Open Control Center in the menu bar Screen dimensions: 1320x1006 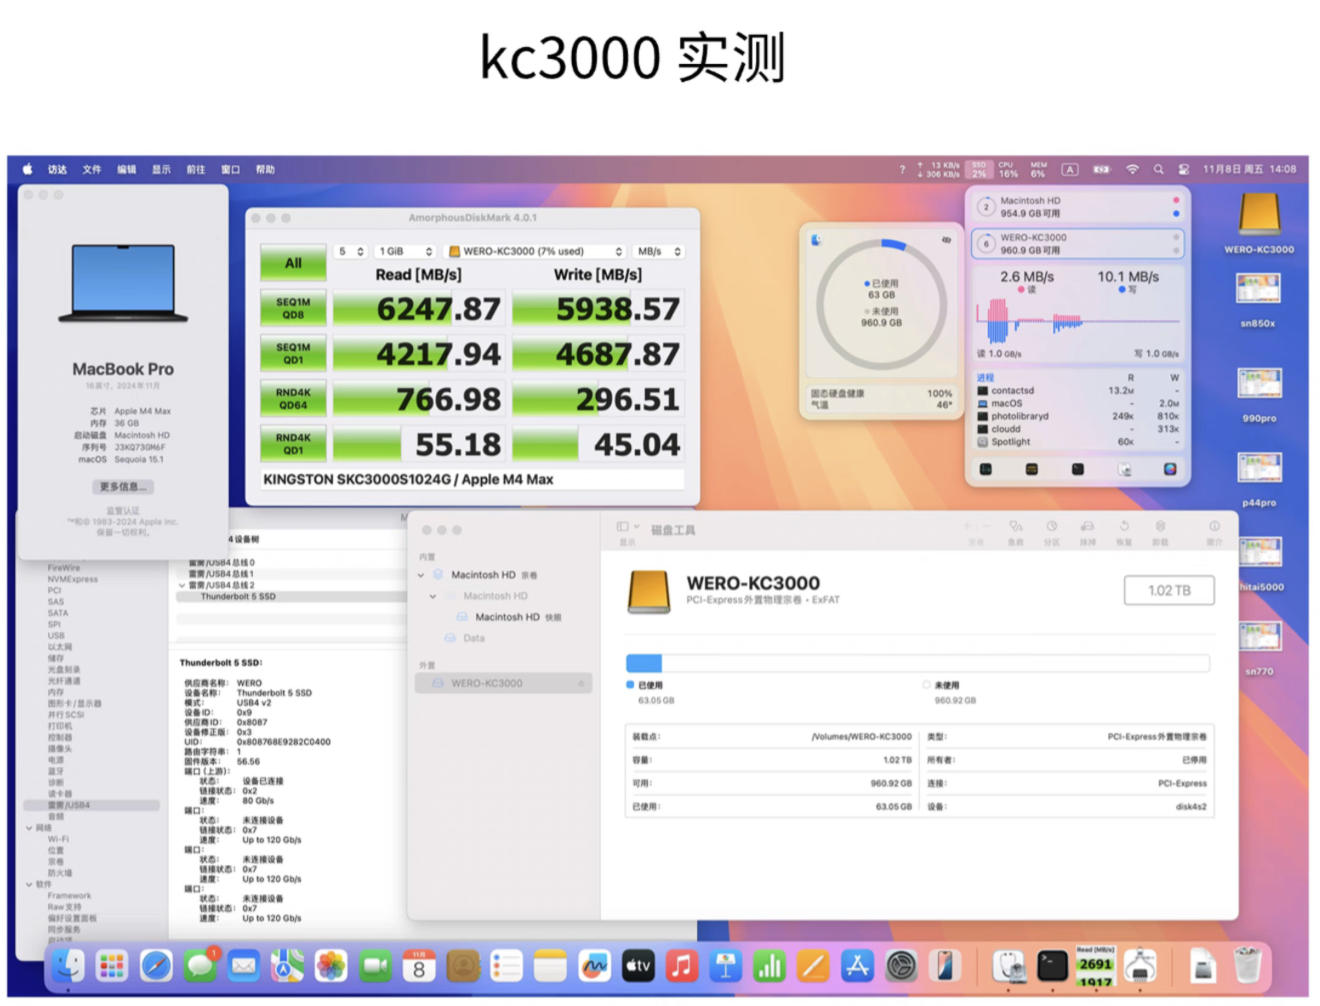(1183, 170)
